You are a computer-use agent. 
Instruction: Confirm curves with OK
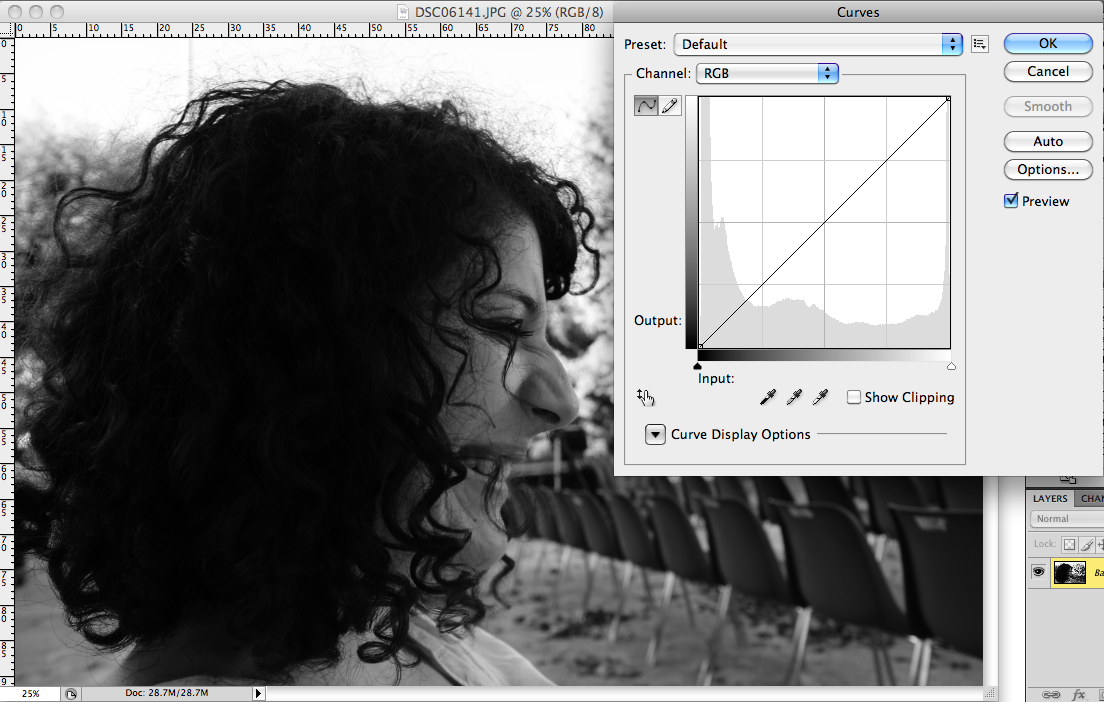point(1047,43)
